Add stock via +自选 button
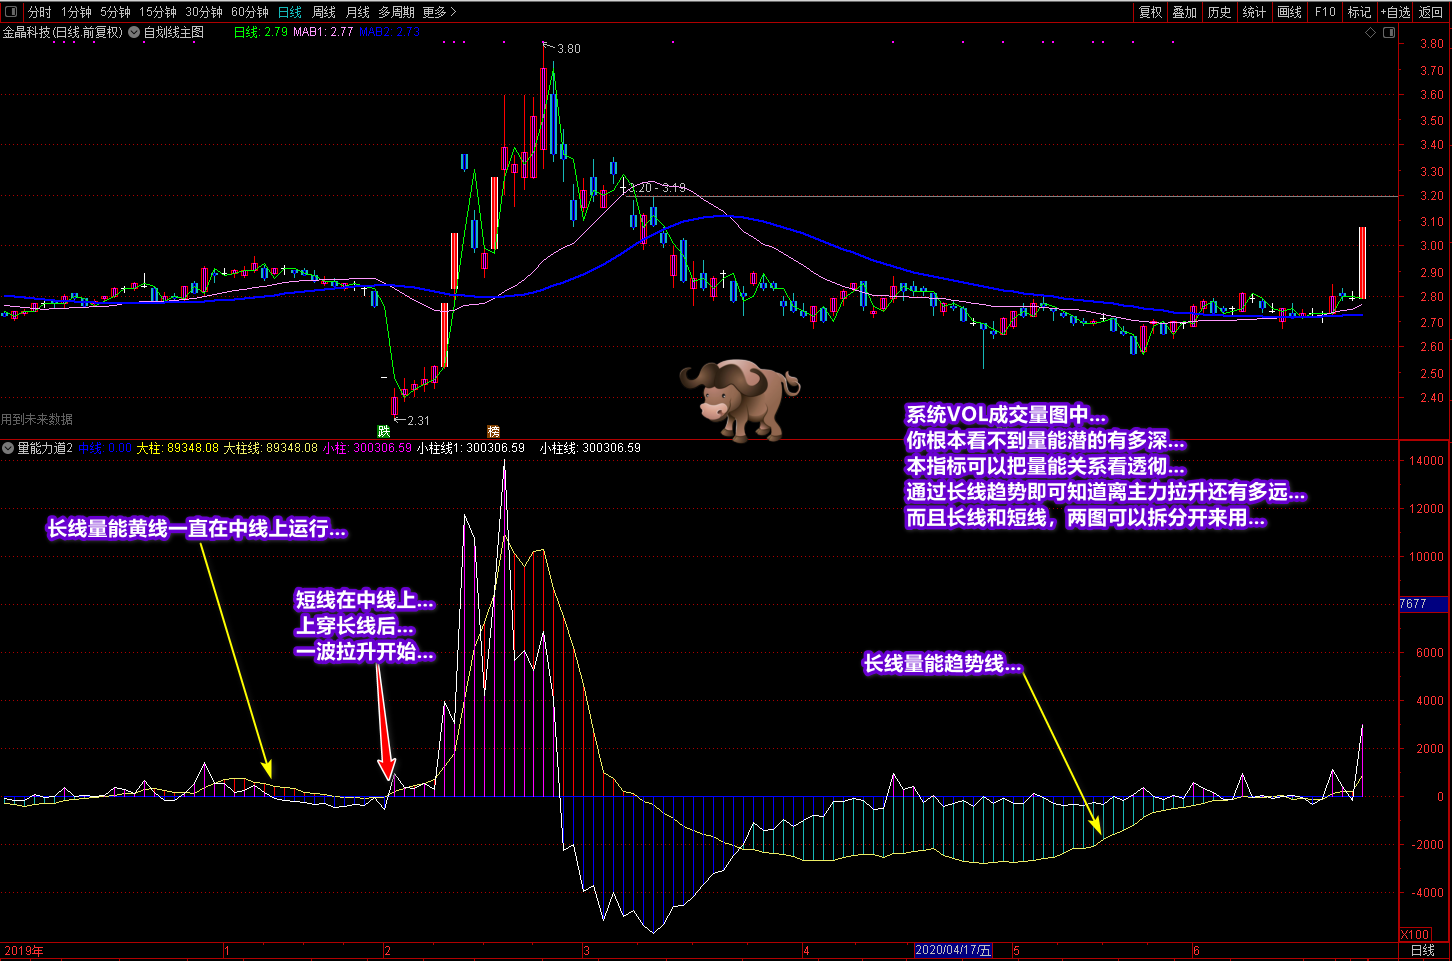The height and width of the screenshot is (961, 1452). [1396, 12]
